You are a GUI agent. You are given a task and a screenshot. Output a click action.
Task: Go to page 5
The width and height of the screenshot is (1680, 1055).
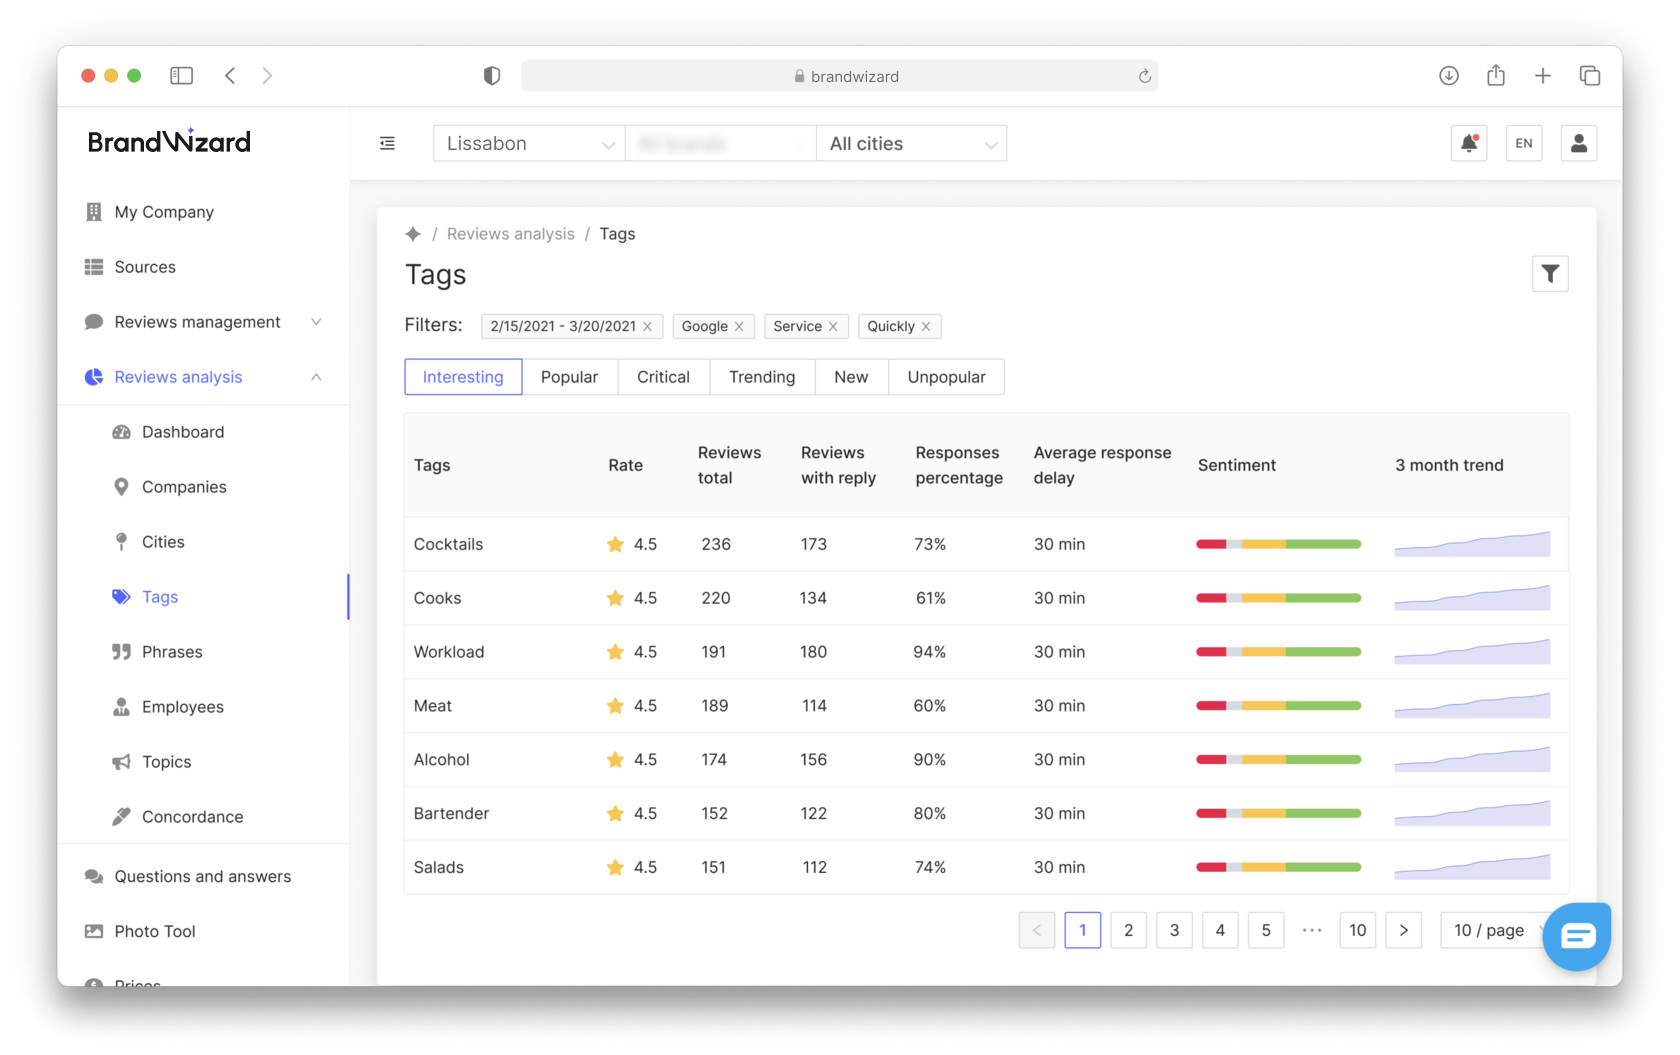coord(1266,930)
